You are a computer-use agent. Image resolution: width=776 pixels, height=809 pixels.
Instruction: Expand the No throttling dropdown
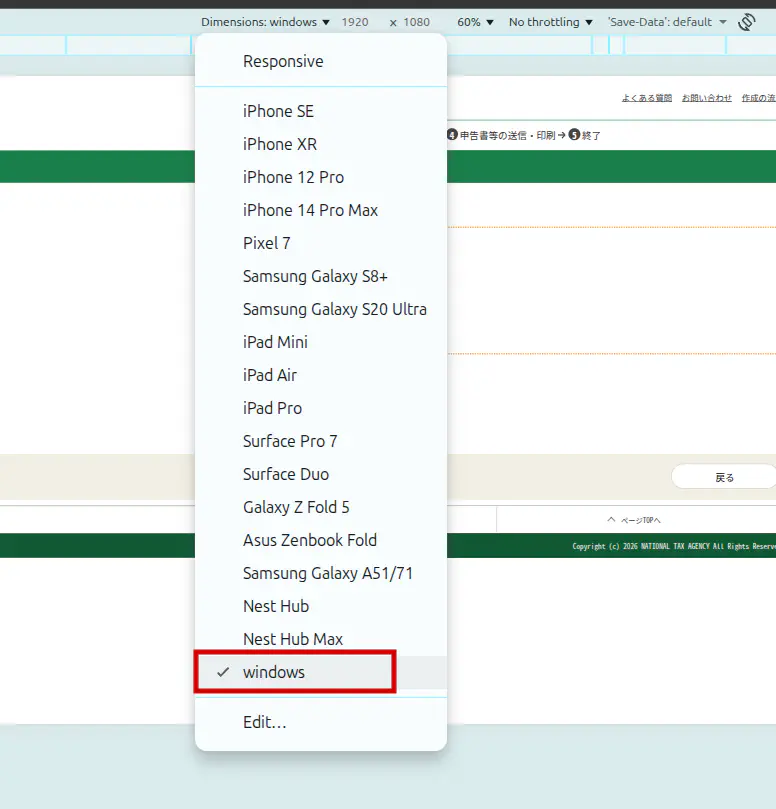[x=550, y=22]
